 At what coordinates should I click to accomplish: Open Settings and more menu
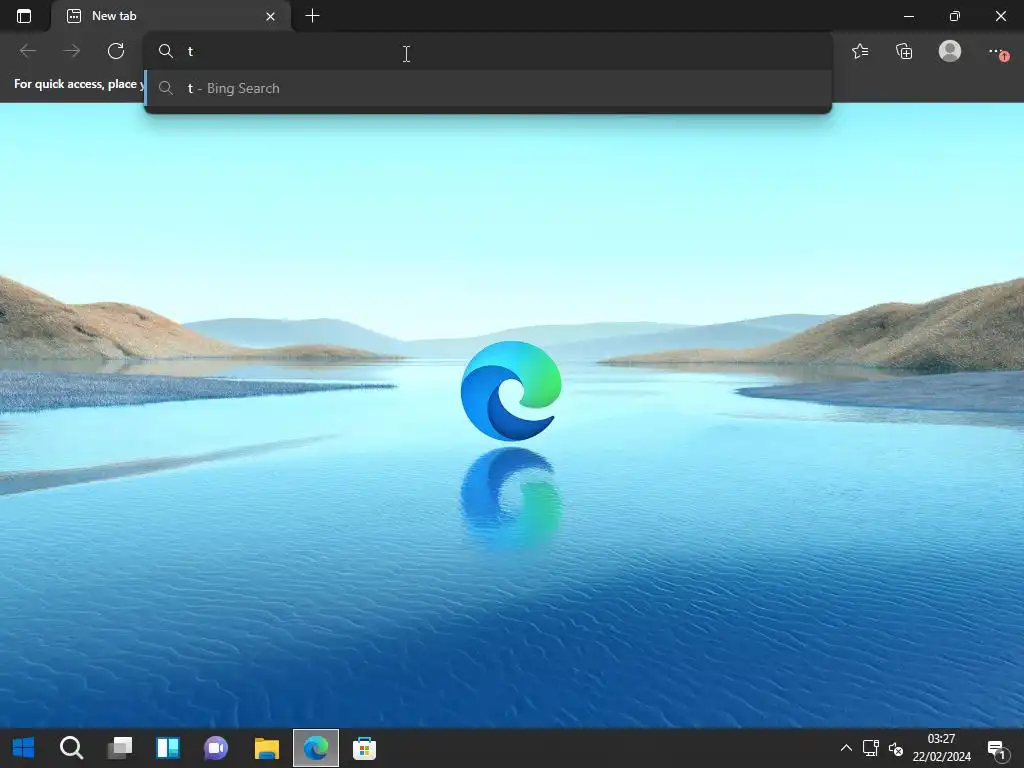pos(997,51)
